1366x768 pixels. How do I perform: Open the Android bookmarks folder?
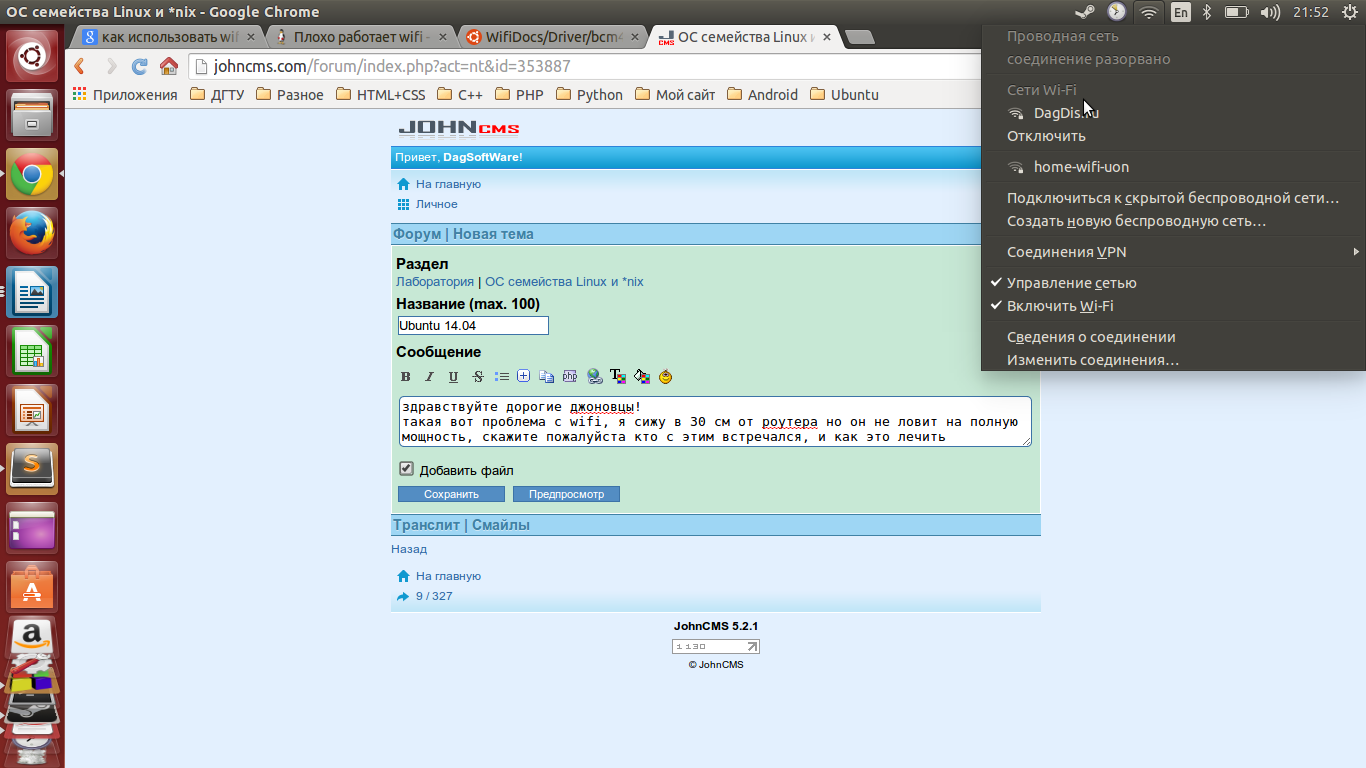pyautogui.click(x=762, y=95)
